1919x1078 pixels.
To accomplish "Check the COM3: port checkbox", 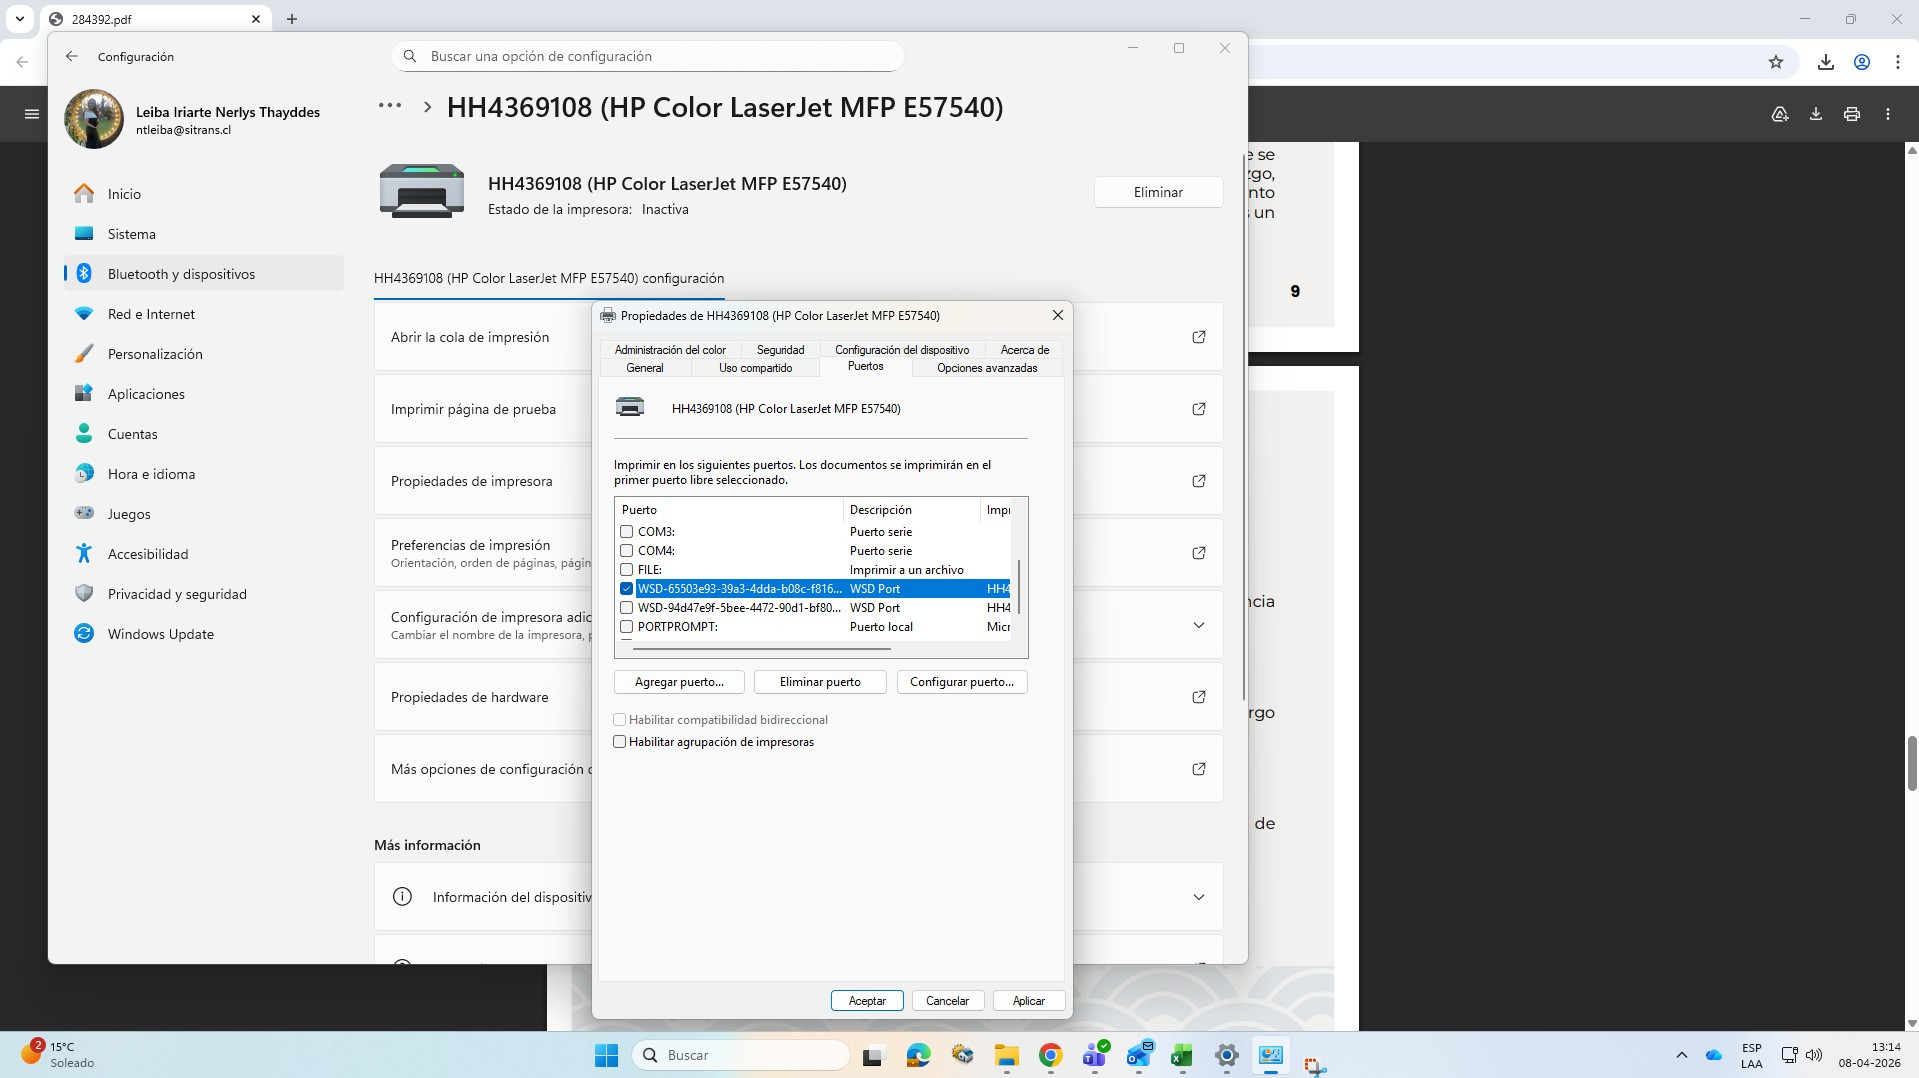I will (627, 532).
